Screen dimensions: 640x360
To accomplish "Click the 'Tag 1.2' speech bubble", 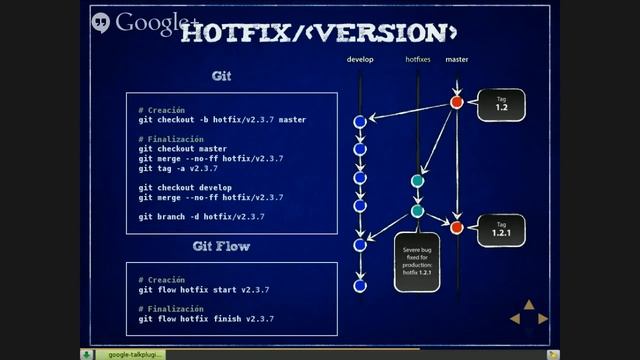I will (x=501, y=105).
